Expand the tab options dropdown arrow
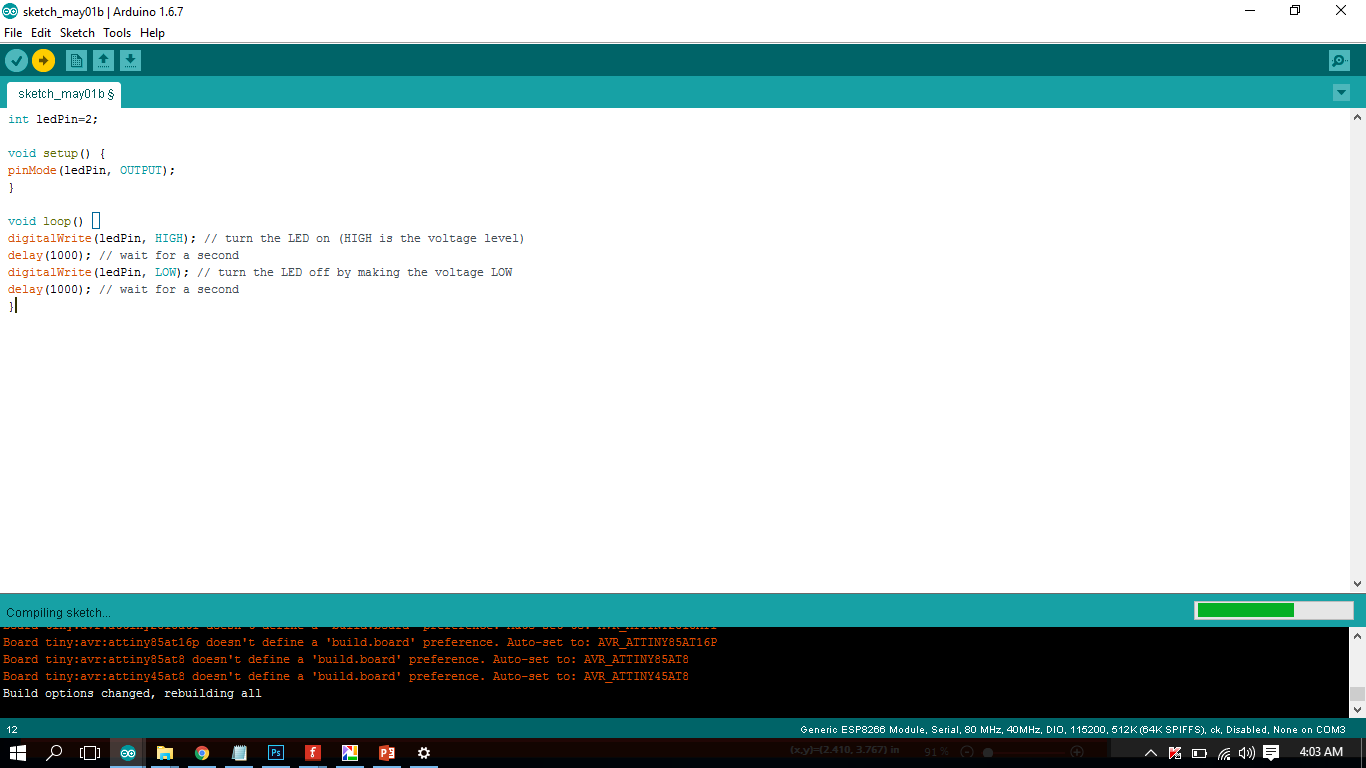 tap(1341, 93)
